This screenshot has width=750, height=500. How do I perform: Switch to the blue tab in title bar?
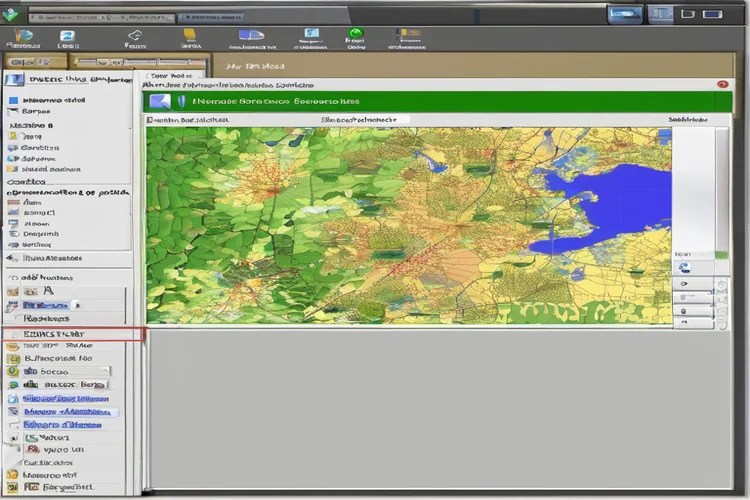click(x=211, y=18)
